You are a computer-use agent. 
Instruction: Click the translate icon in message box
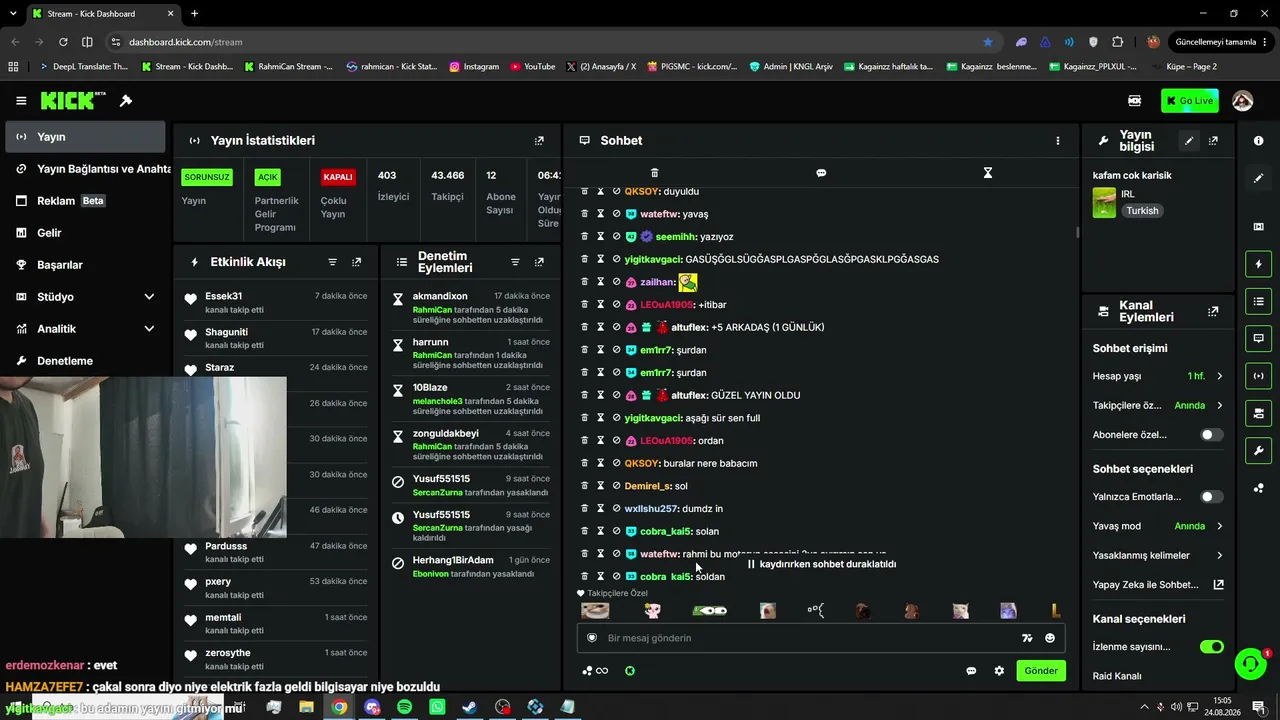tap(1027, 638)
